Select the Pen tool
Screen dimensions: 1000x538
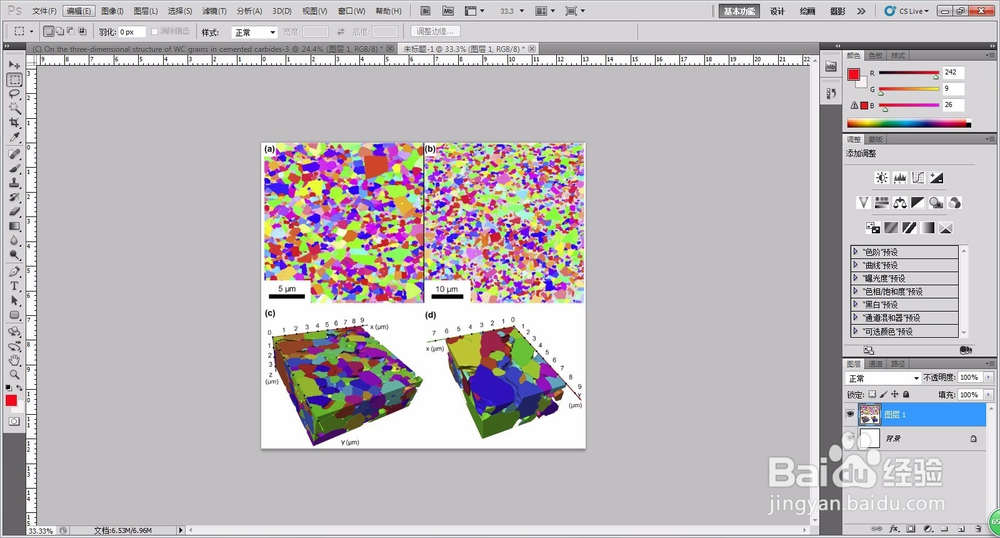pyautogui.click(x=14, y=272)
